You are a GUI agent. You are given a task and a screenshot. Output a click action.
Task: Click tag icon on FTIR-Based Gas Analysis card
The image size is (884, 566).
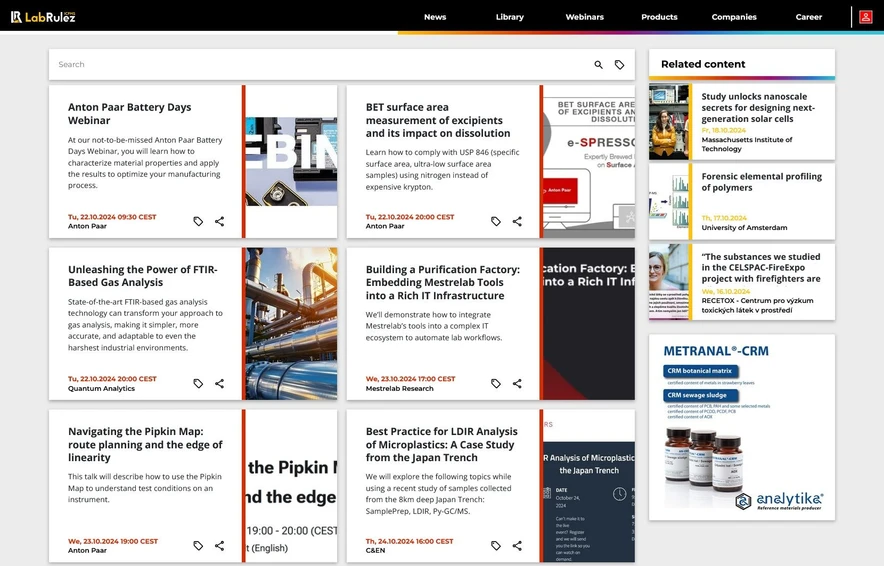click(198, 383)
